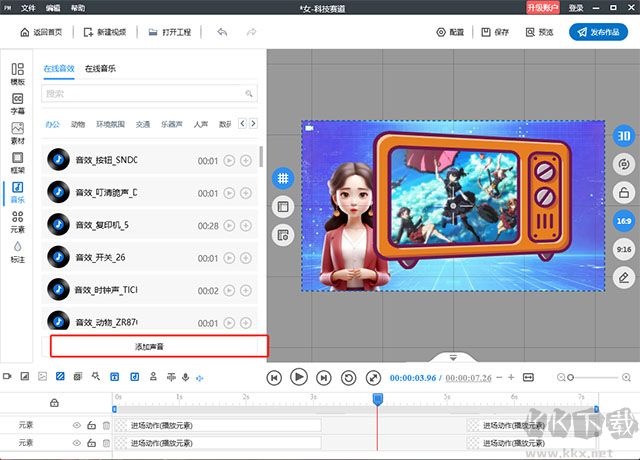Open the 字幕 (subtitles) sidebar panel
Image resolution: width=640 pixels, height=460 pixels.
tap(17, 103)
